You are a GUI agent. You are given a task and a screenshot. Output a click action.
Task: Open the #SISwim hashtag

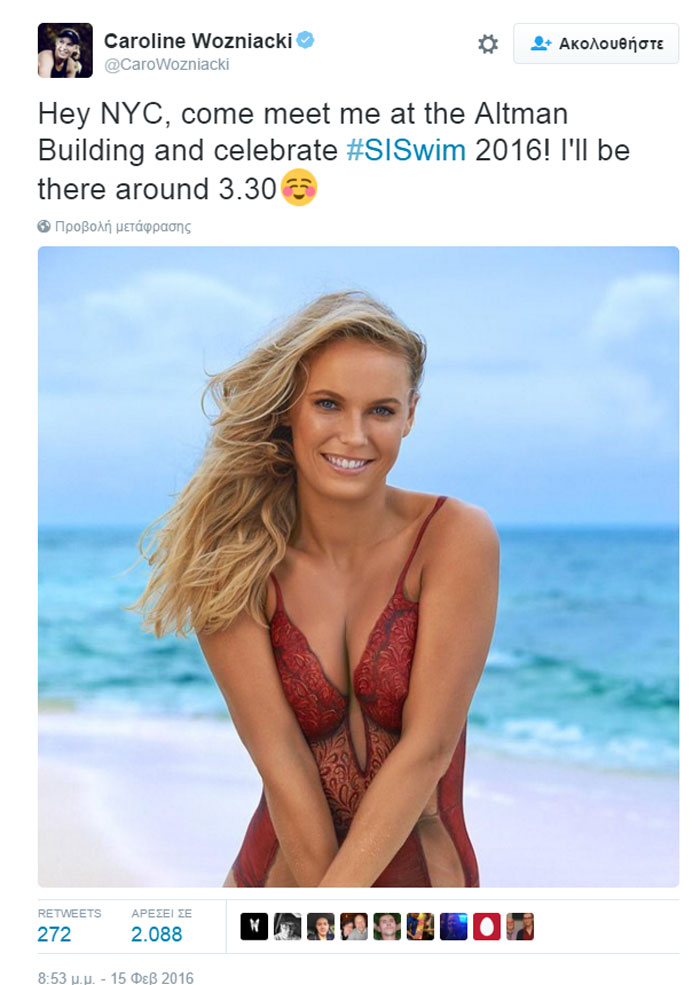pos(406,151)
